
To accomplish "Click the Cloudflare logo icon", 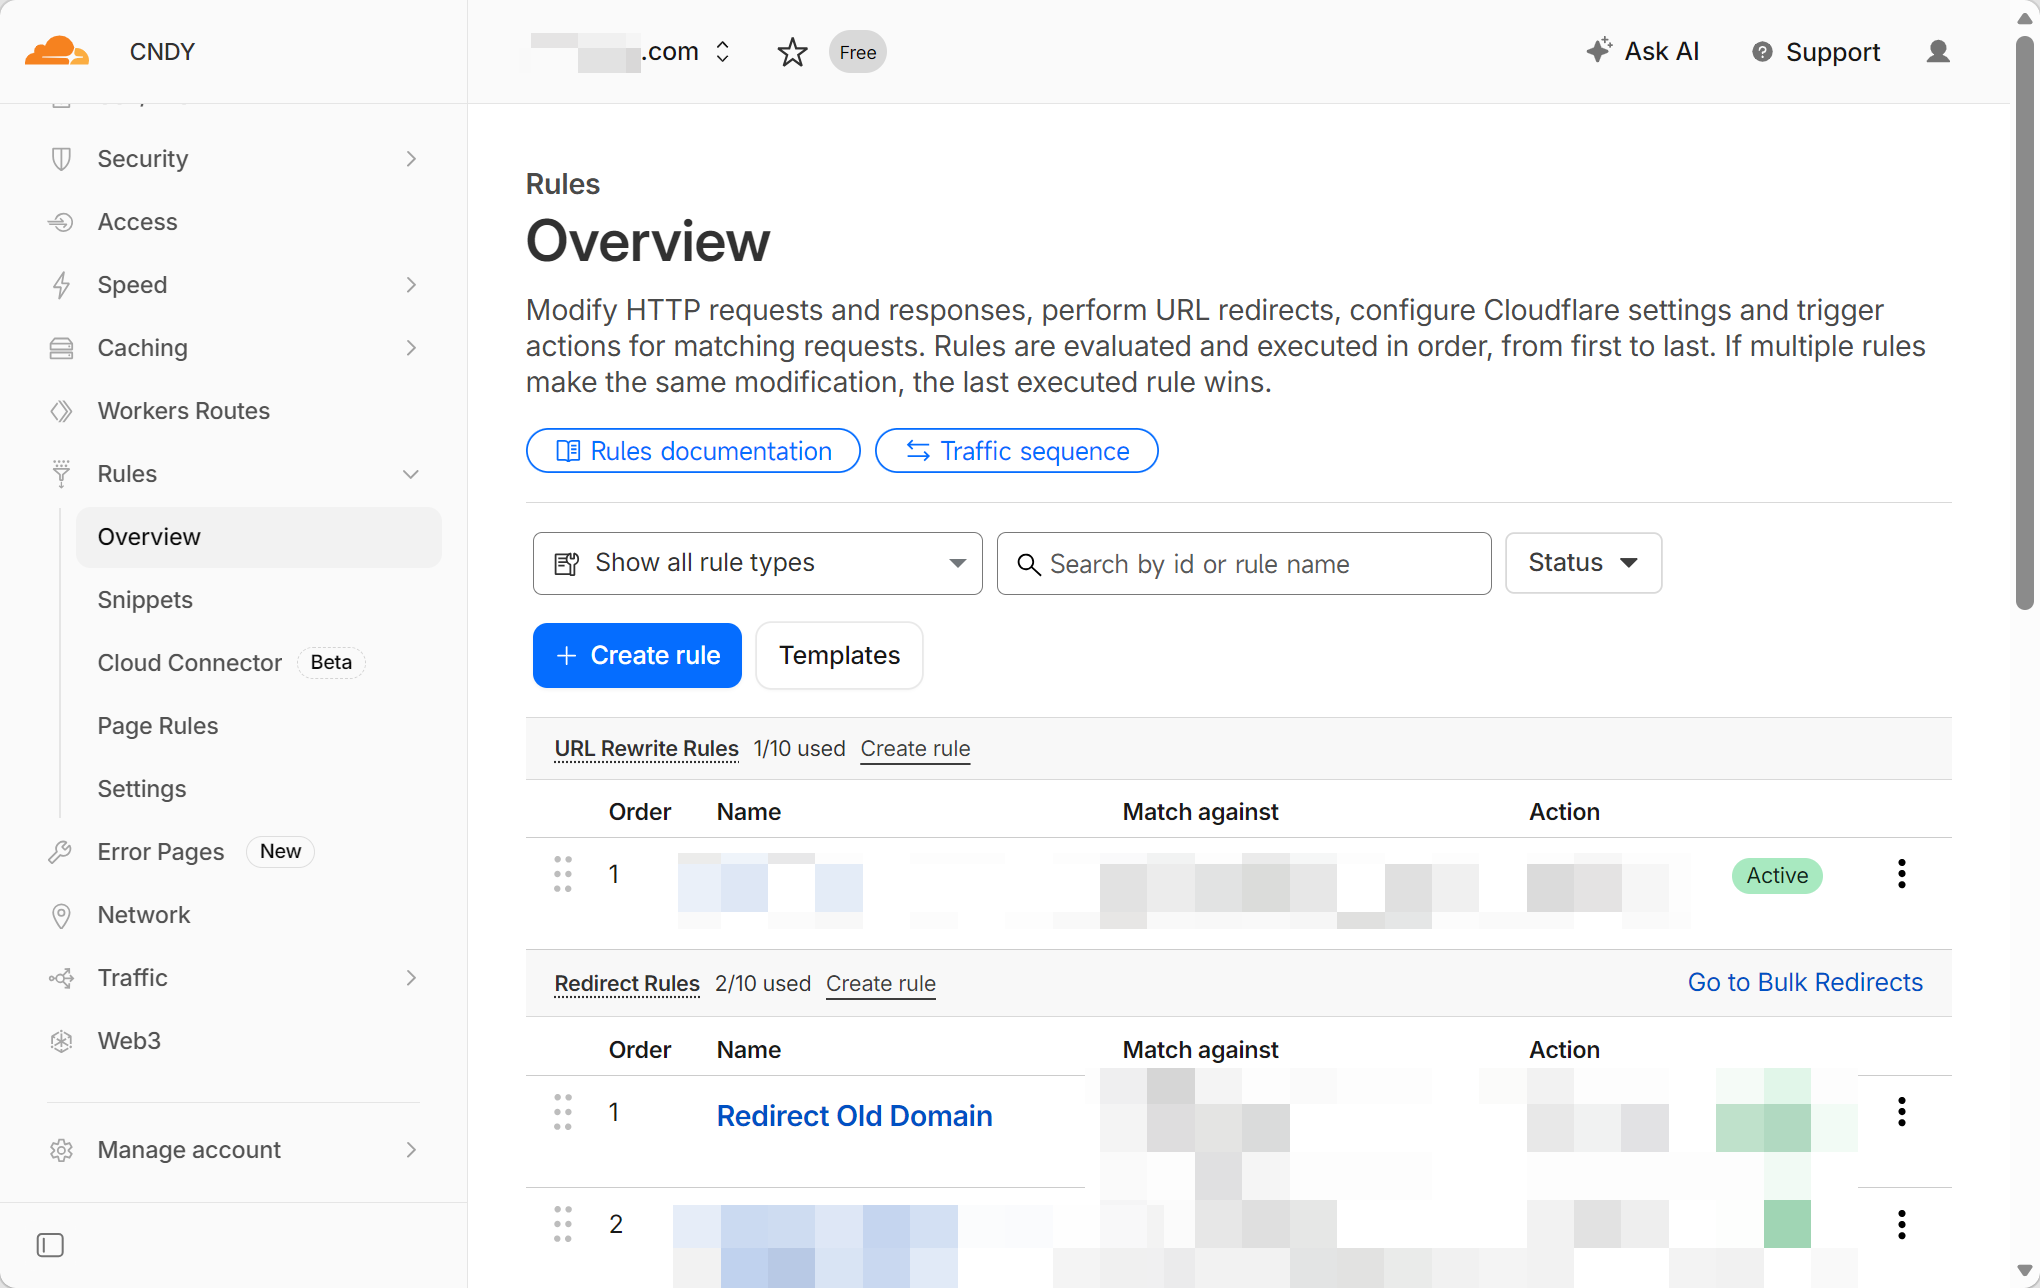I will coord(57,51).
